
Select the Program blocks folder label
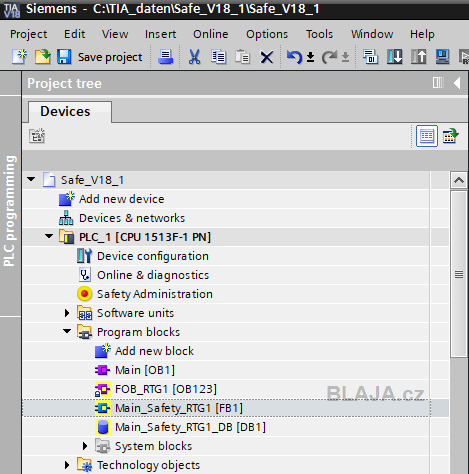139,332
